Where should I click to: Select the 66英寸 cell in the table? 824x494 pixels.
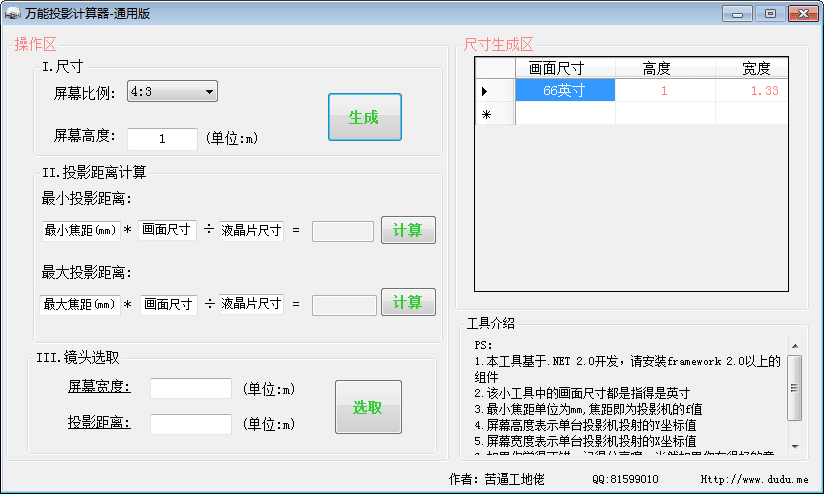point(565,90)
